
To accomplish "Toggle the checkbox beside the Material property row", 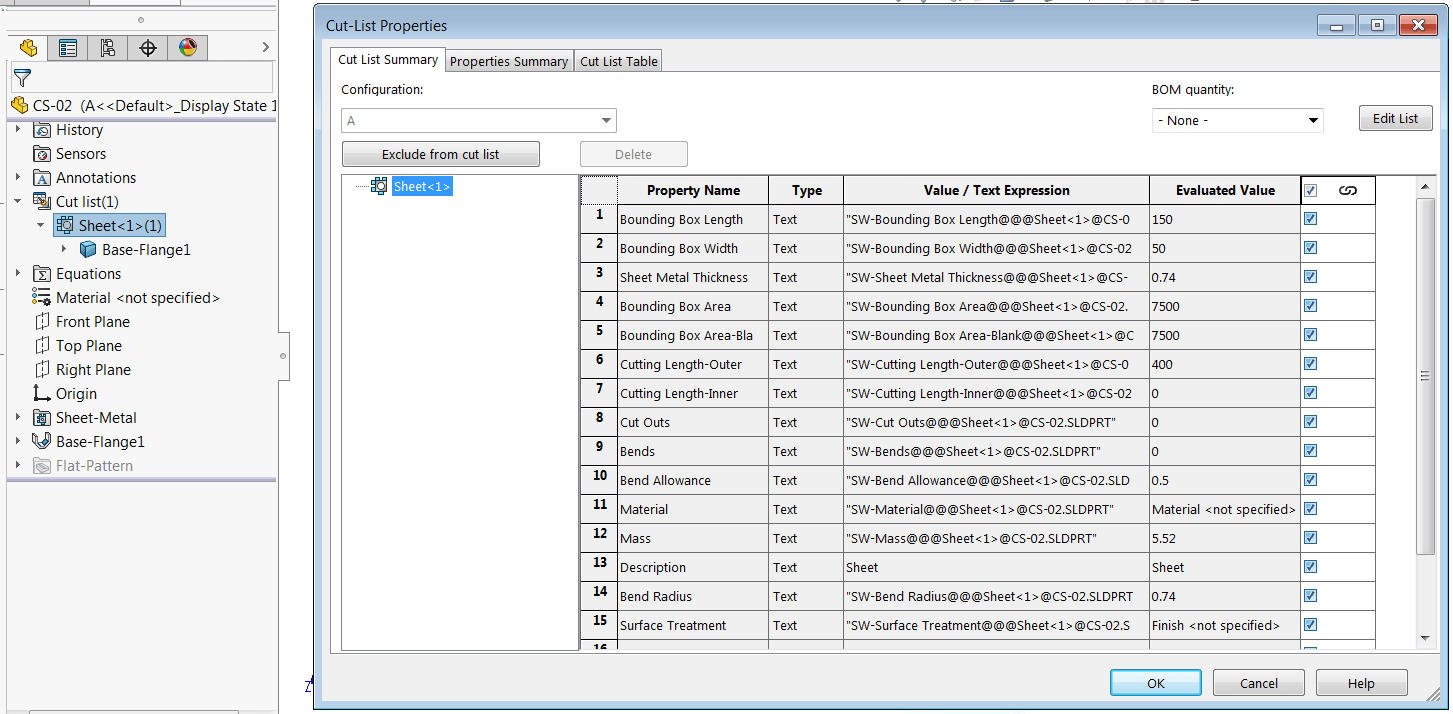I will click(x=1310, y=509).
